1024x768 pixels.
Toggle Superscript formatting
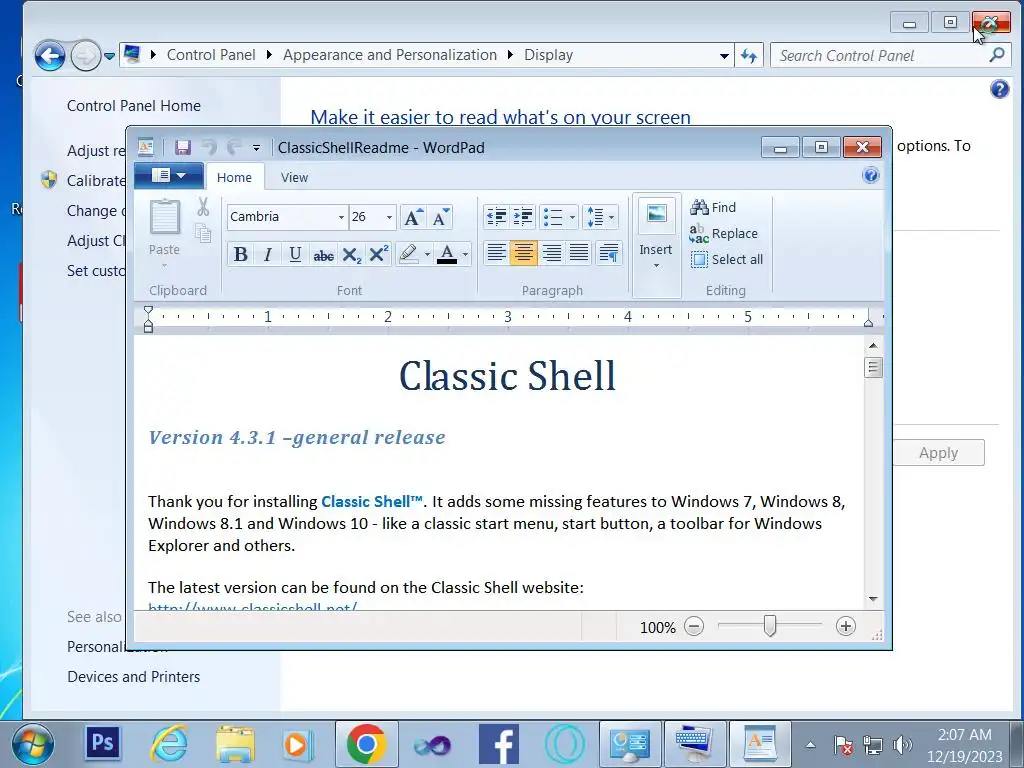click(x=379, y=254)
